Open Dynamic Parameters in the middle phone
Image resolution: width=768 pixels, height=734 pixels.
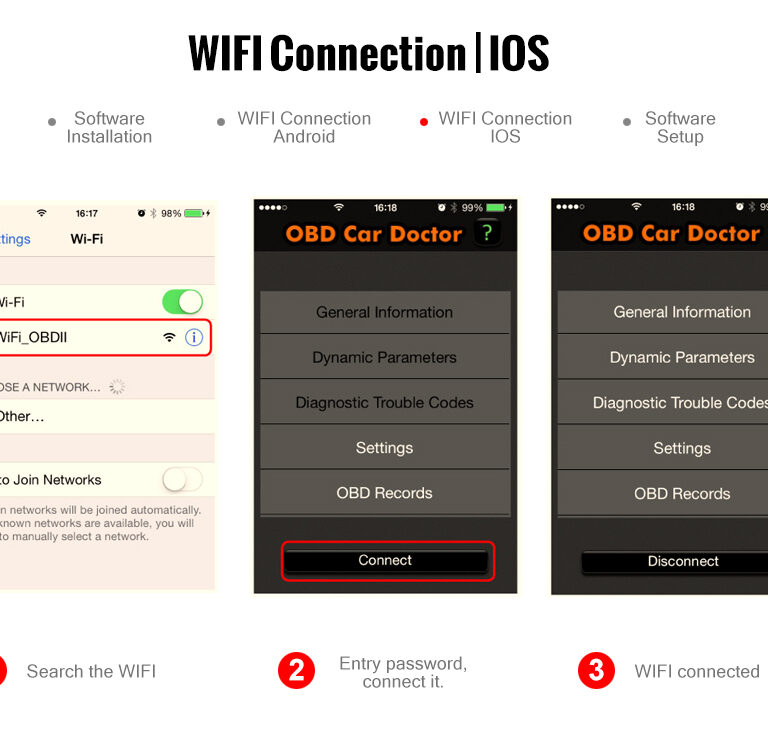coord(385,357)
